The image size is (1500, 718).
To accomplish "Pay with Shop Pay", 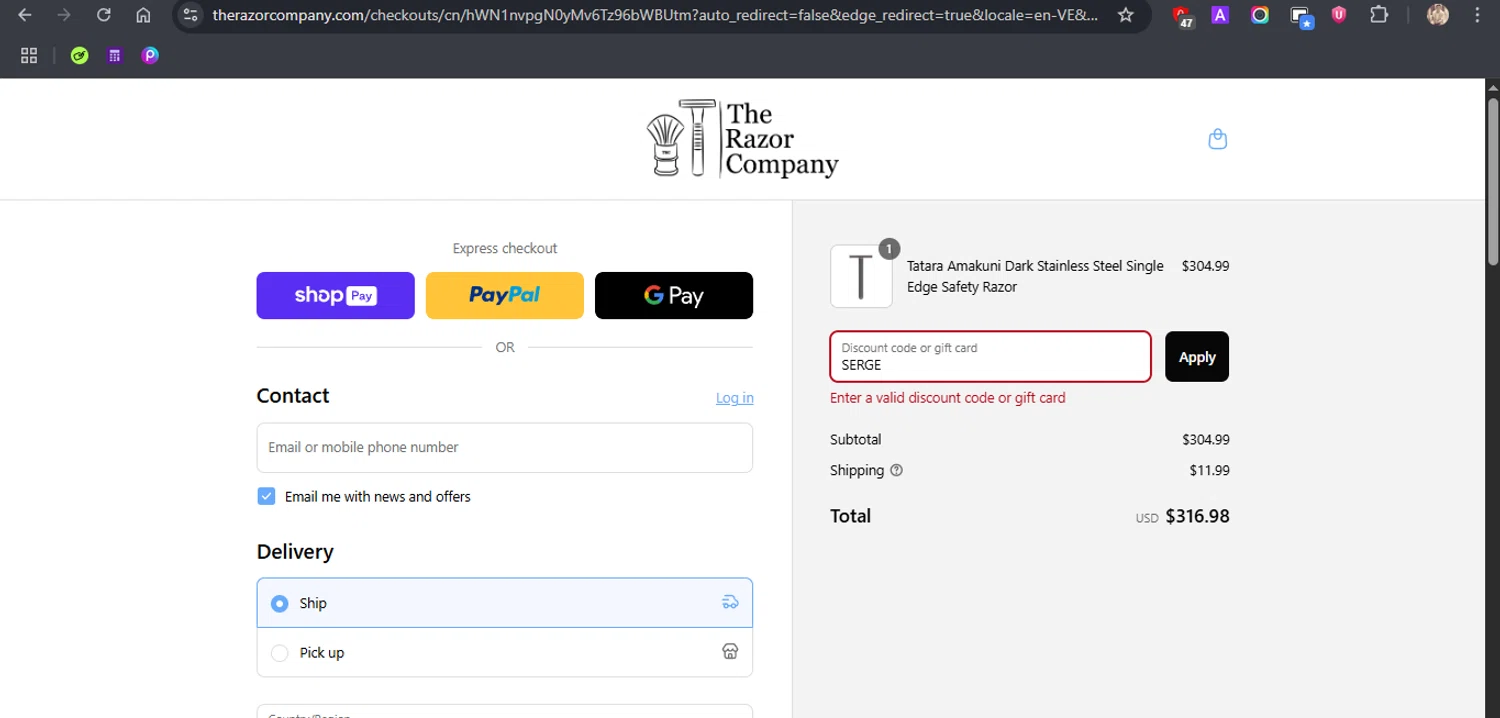I will (x=335, y=295).
